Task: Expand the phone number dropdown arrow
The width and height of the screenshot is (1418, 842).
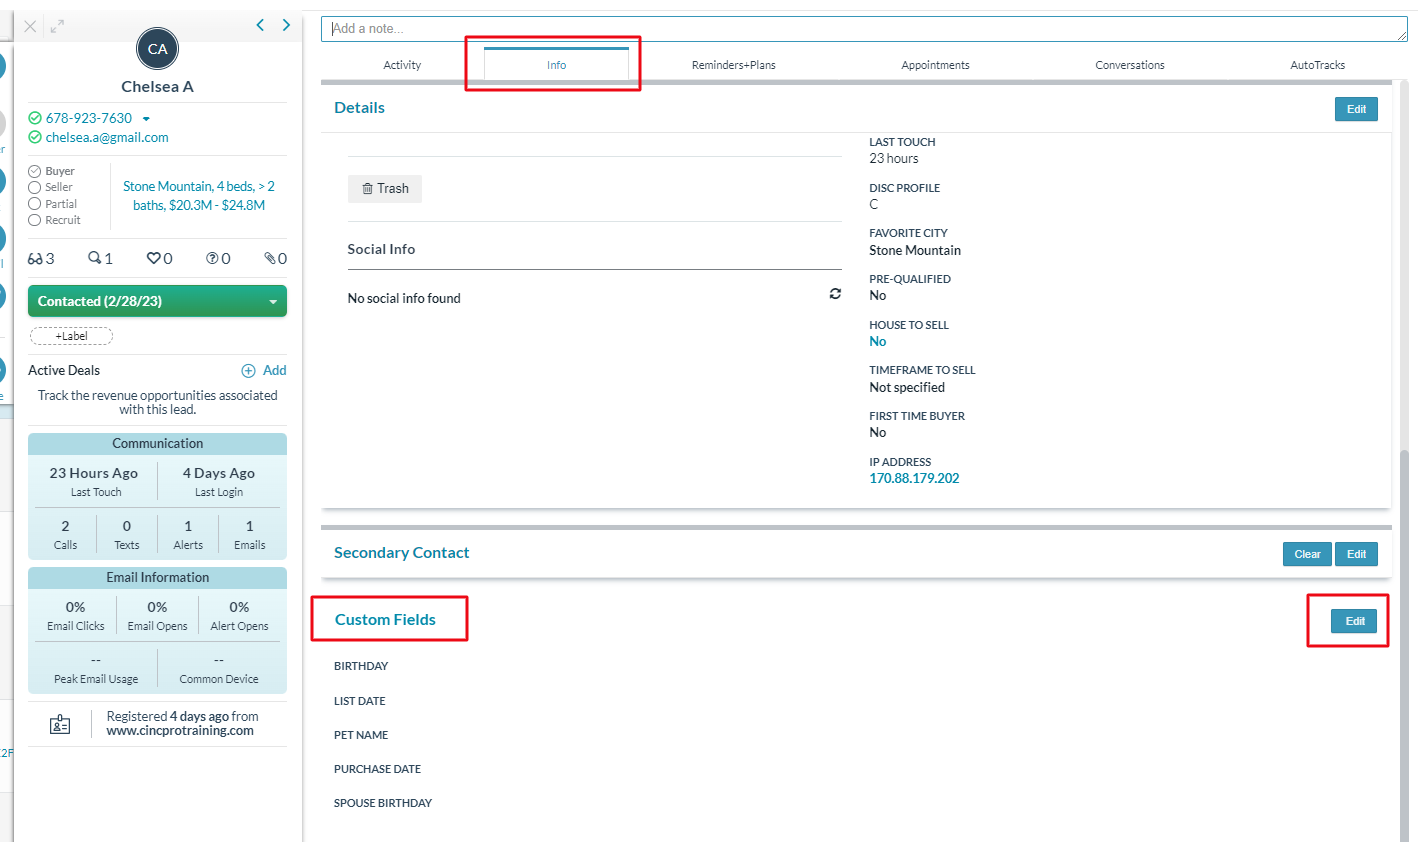Action: 146,119
